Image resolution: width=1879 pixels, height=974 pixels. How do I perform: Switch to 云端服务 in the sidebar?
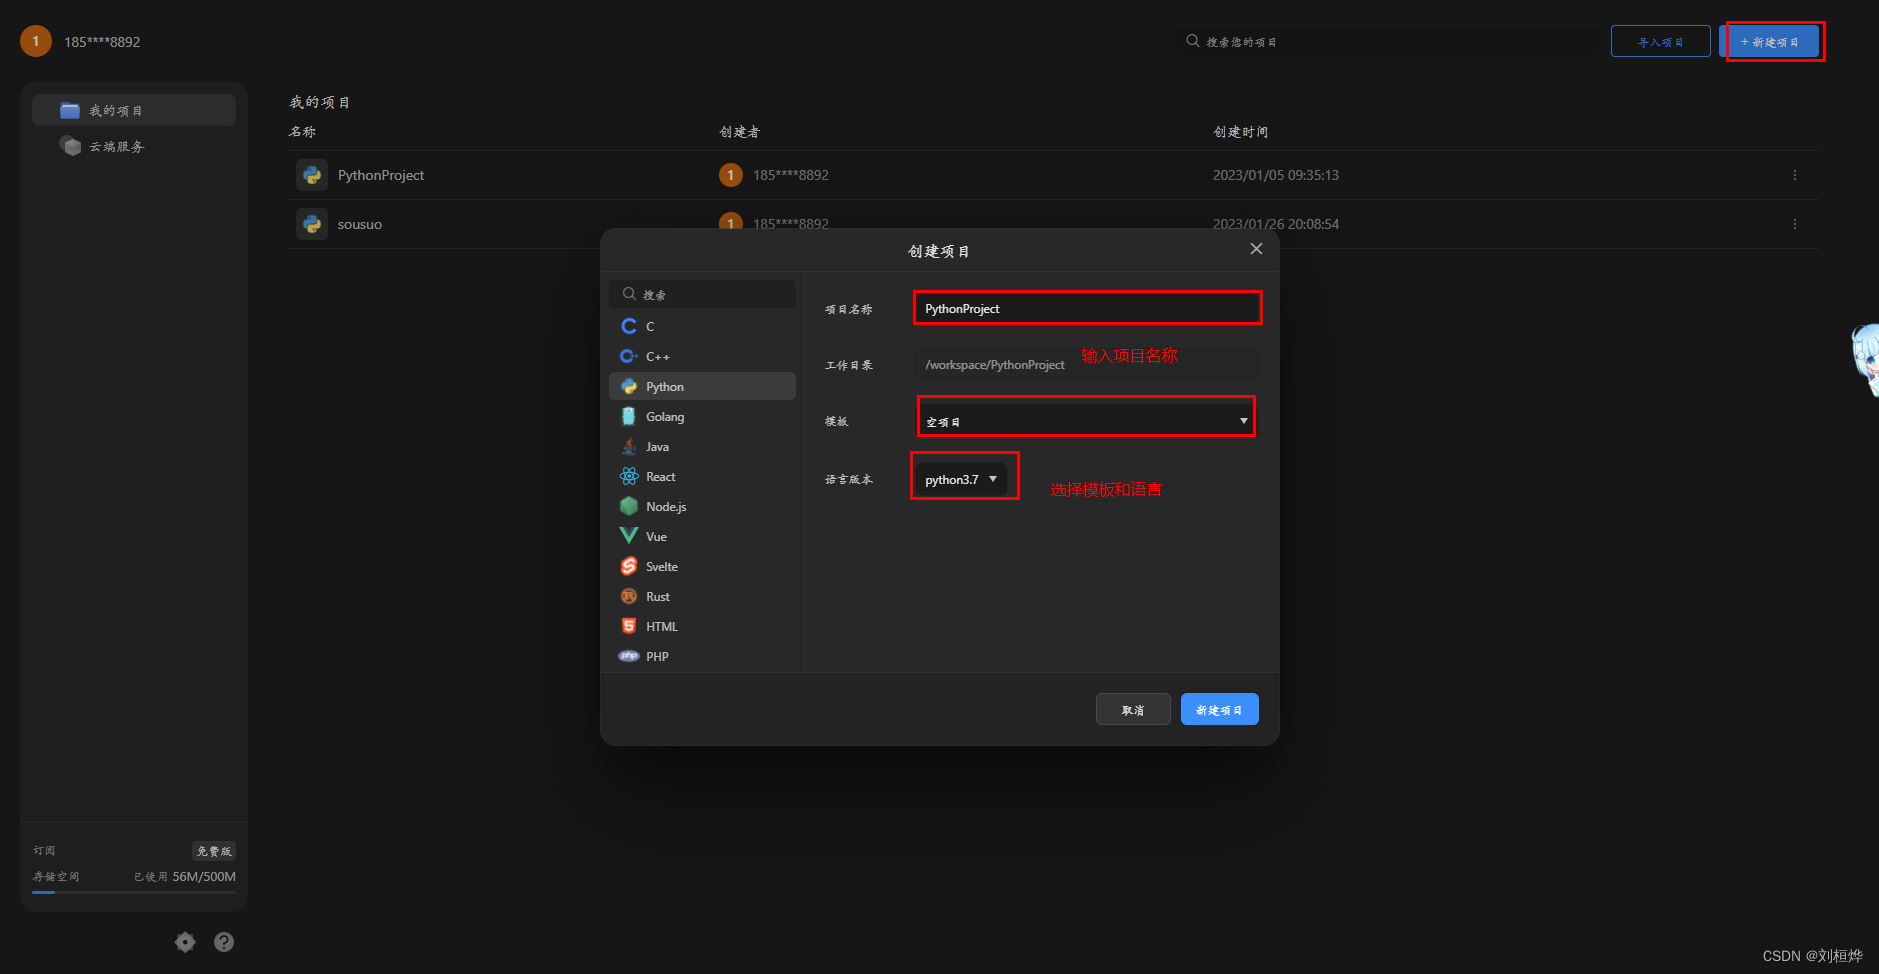[x=115, y=145]
